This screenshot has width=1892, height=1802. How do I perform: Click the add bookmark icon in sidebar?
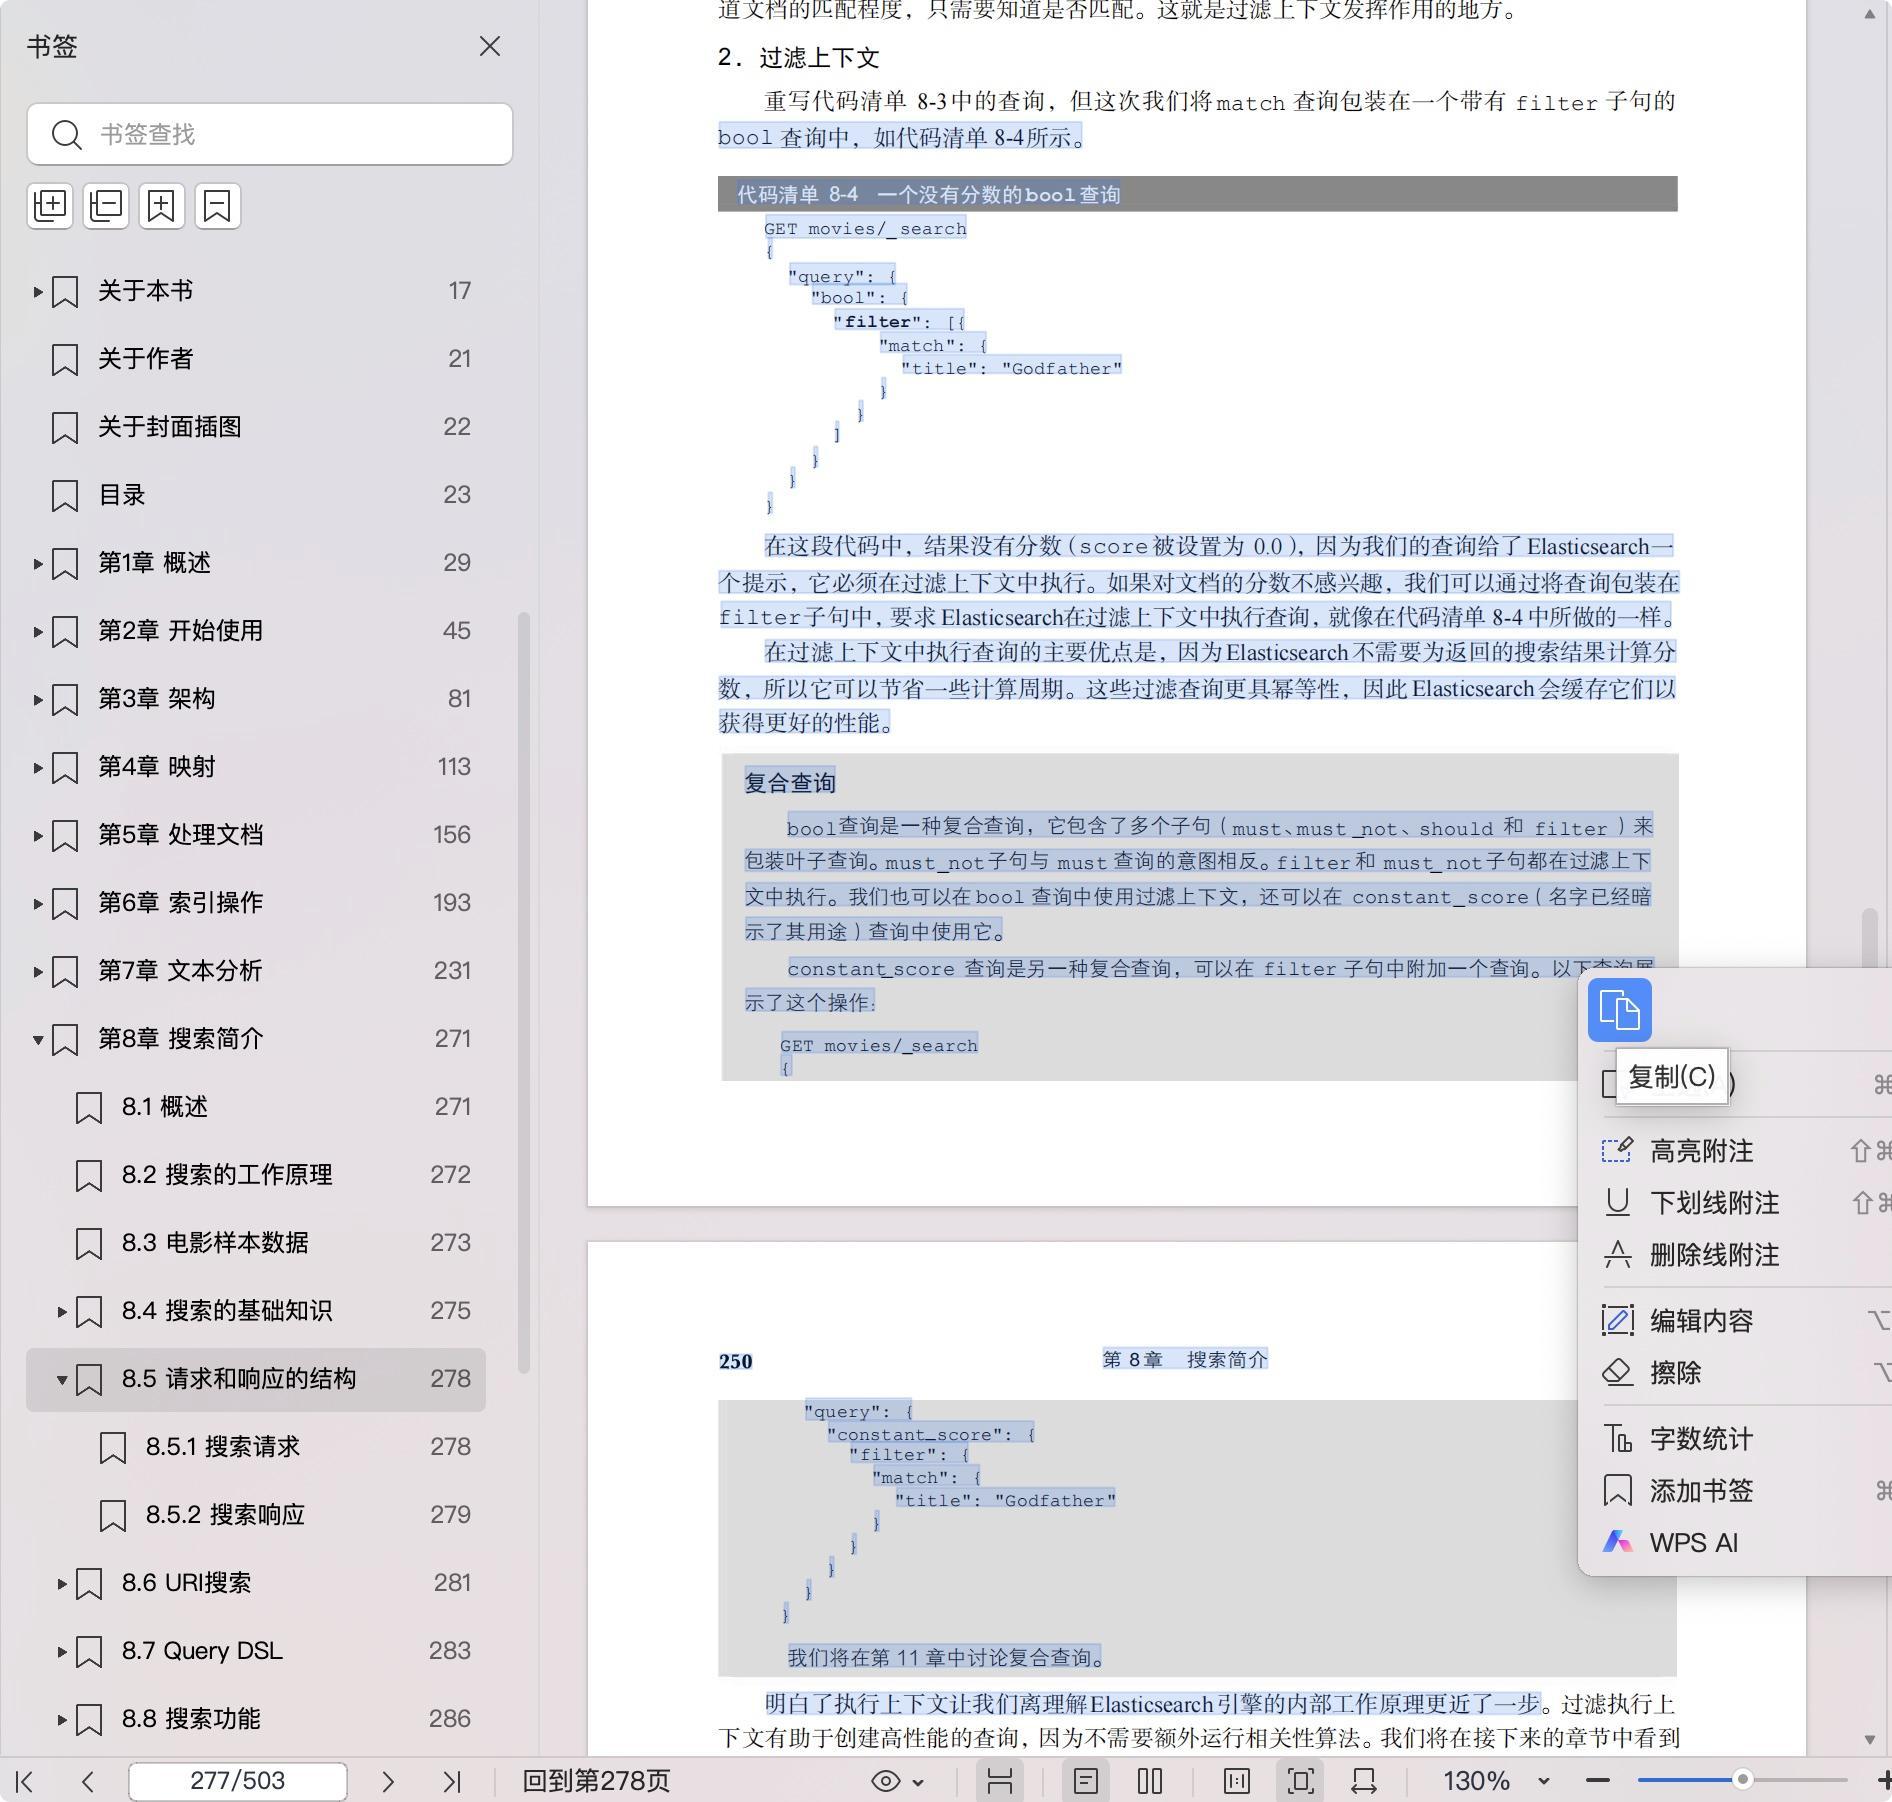pyautogui.click(x=162, y=206)
